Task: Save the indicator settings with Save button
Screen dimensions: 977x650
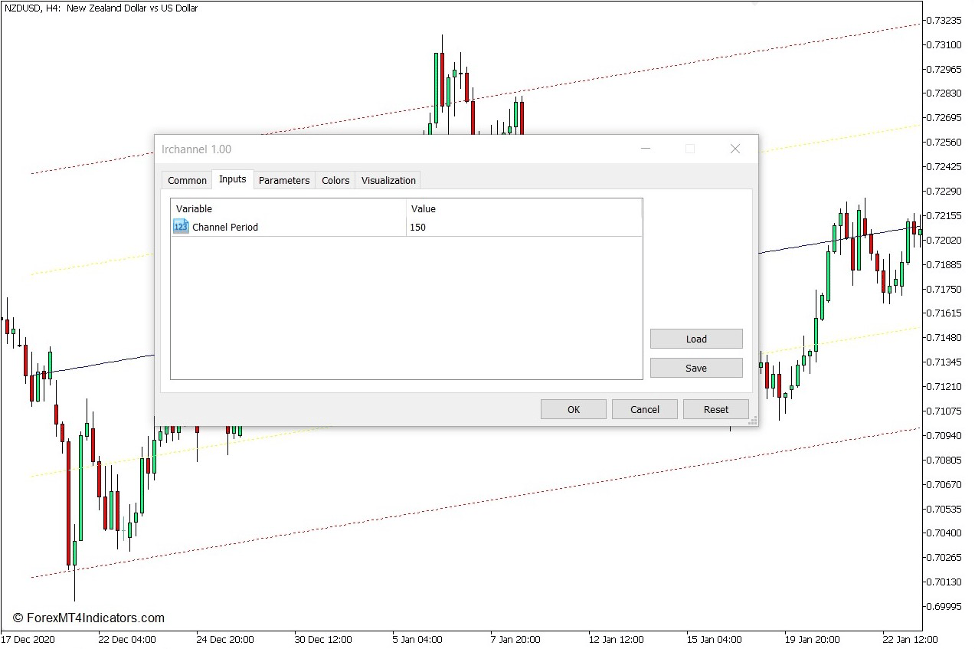Action: tap(696, 368)
